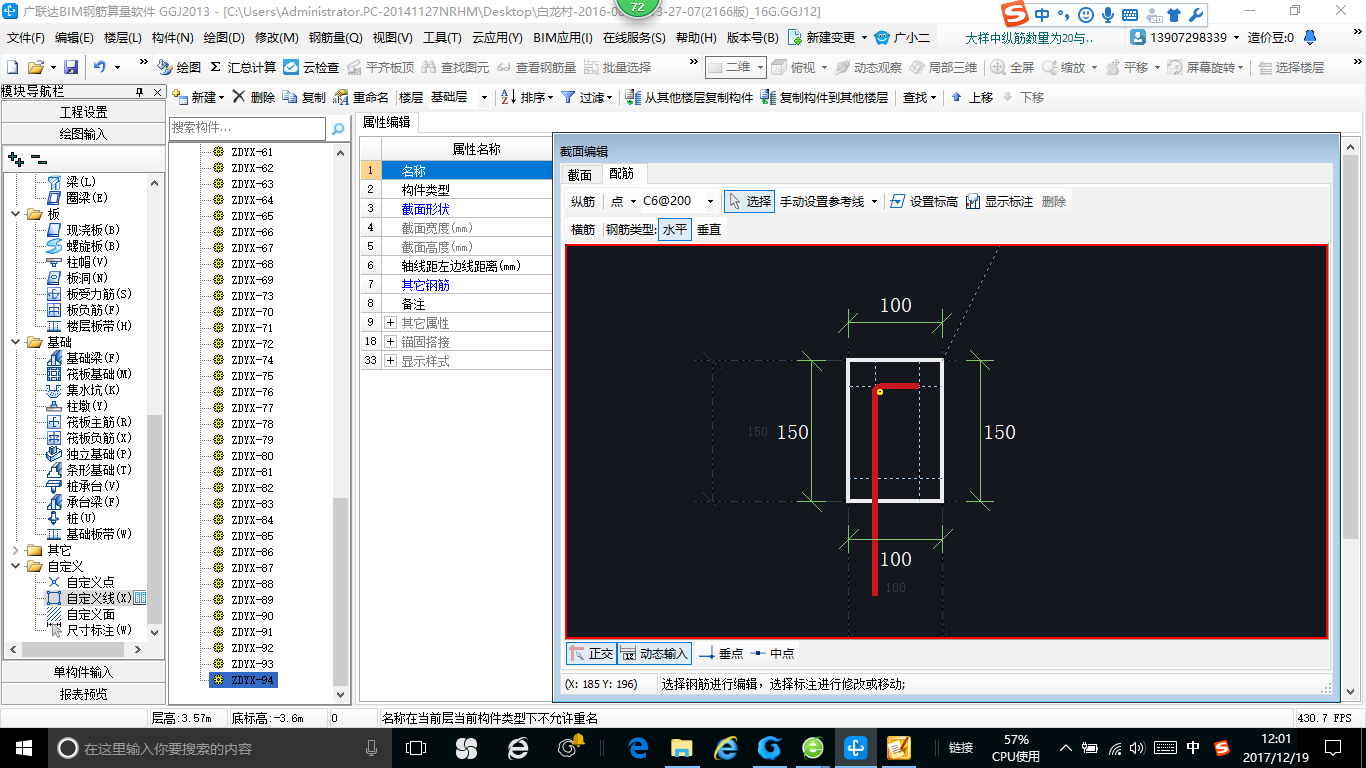Click 工程设置 navigation button
Screen dimensions: 1366x768
83,112
